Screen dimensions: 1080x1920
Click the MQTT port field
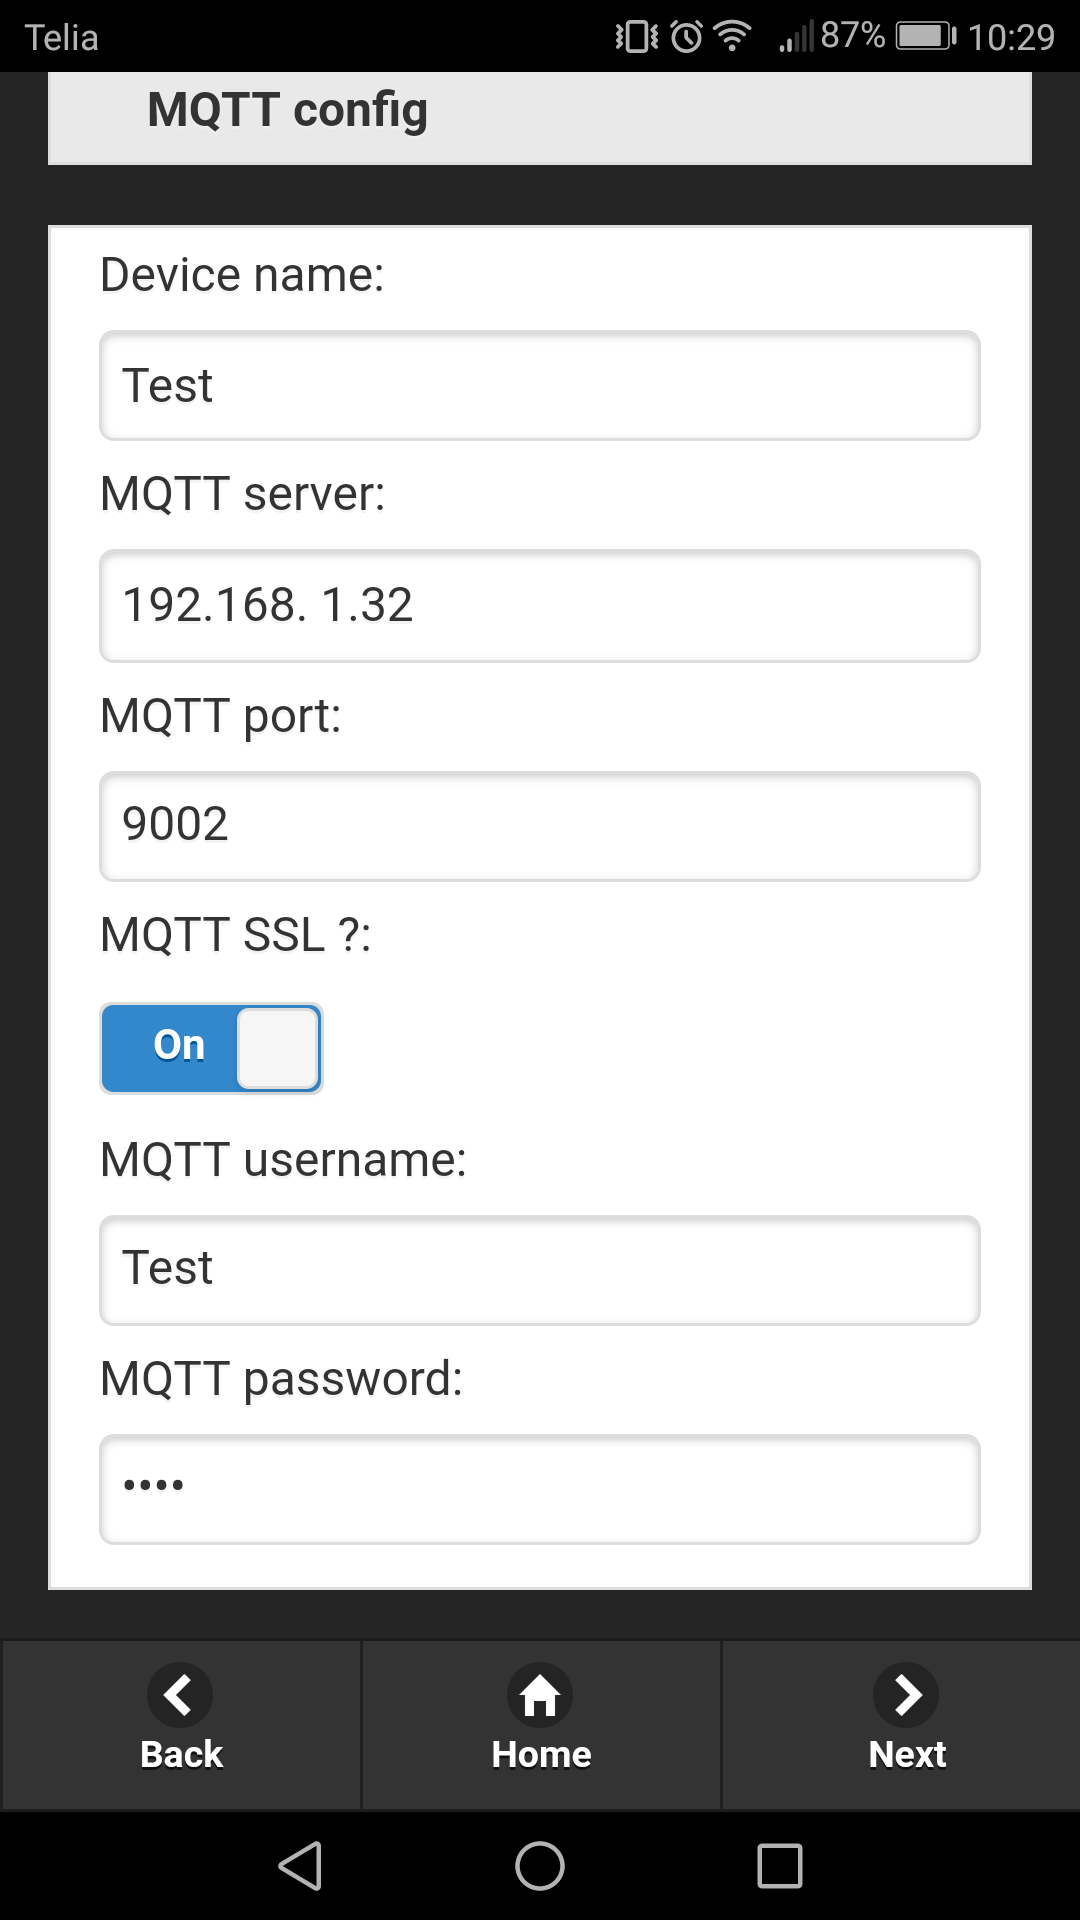(x=540, y=826)
